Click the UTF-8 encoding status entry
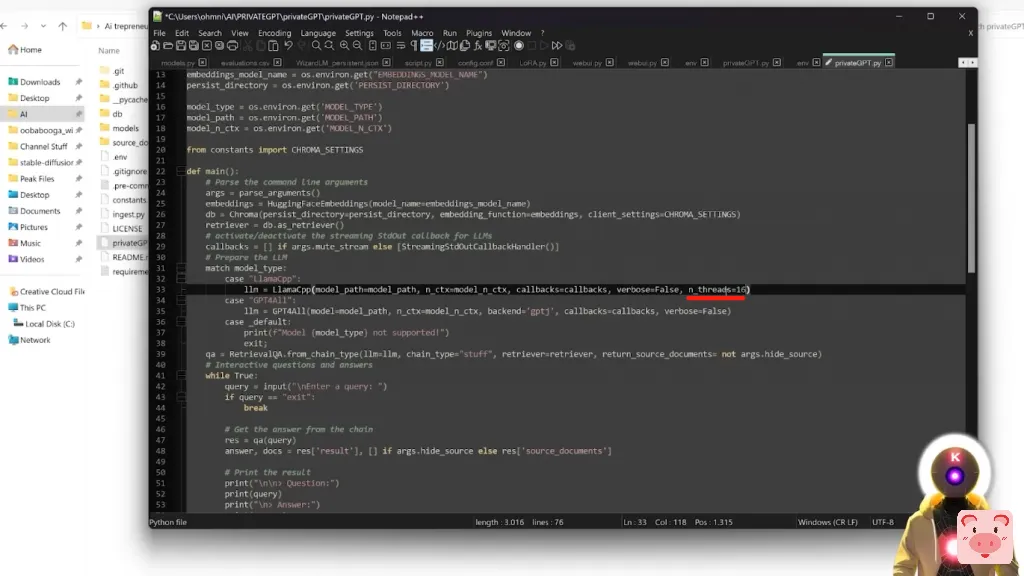This screenshot has width=1024, height=576. (x=883, y=522)
